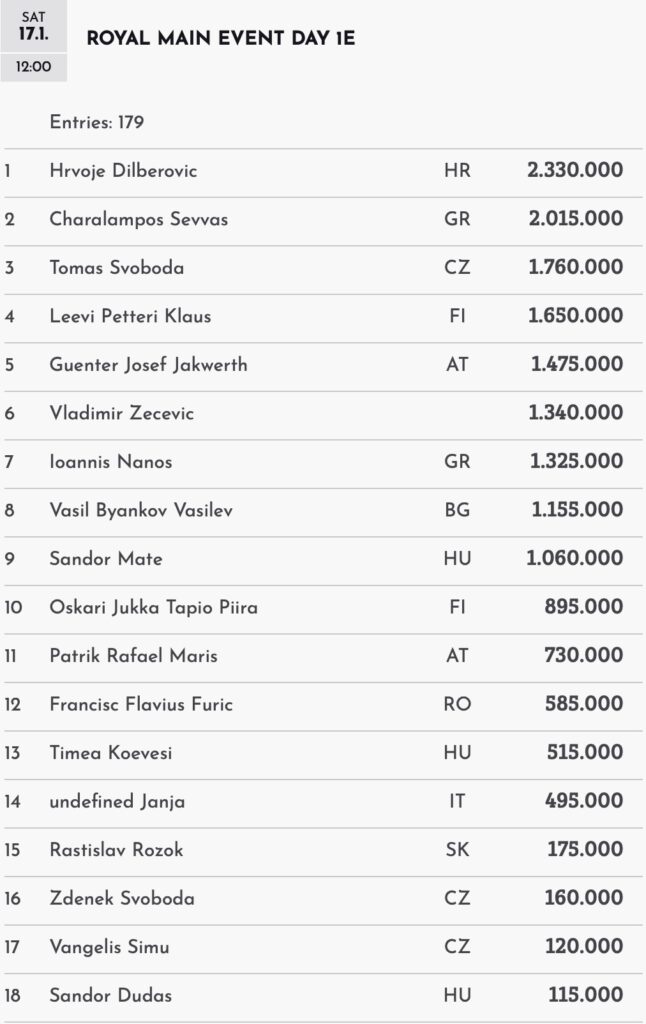Select the SAT 17.1. date badge
This screenshot has height=1024, width=646.
pyautogui.click(x=33, y=25)
